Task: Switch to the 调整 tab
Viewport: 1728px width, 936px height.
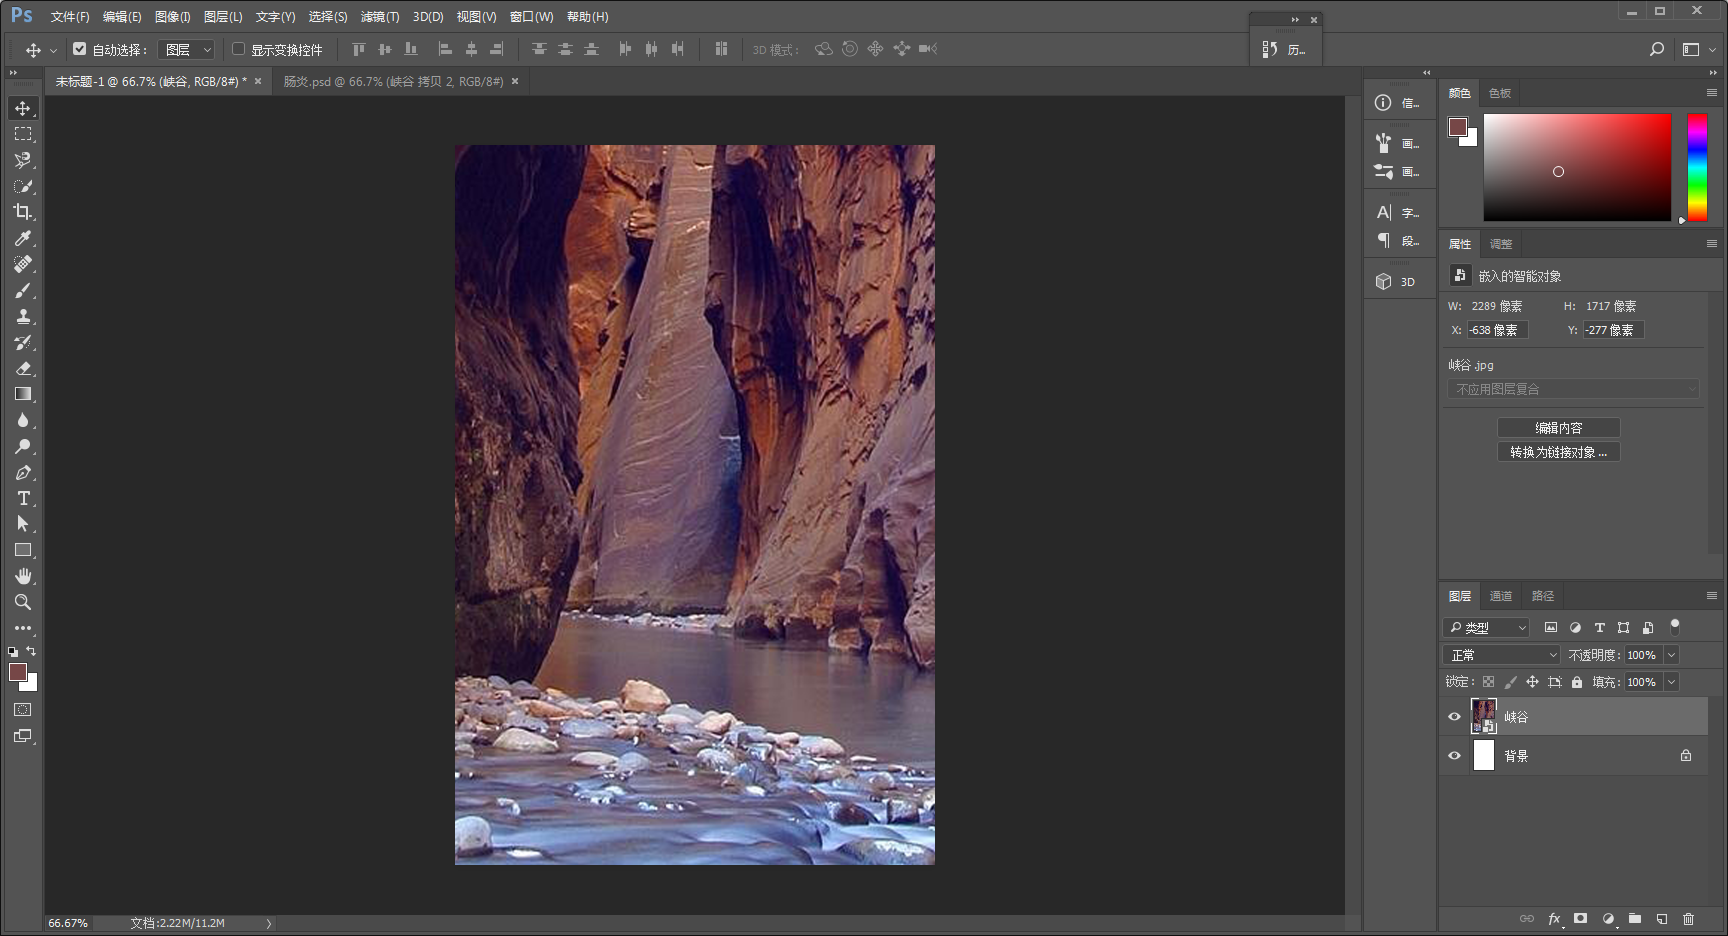Action: pyautogui.click(x=1501, y=244)
